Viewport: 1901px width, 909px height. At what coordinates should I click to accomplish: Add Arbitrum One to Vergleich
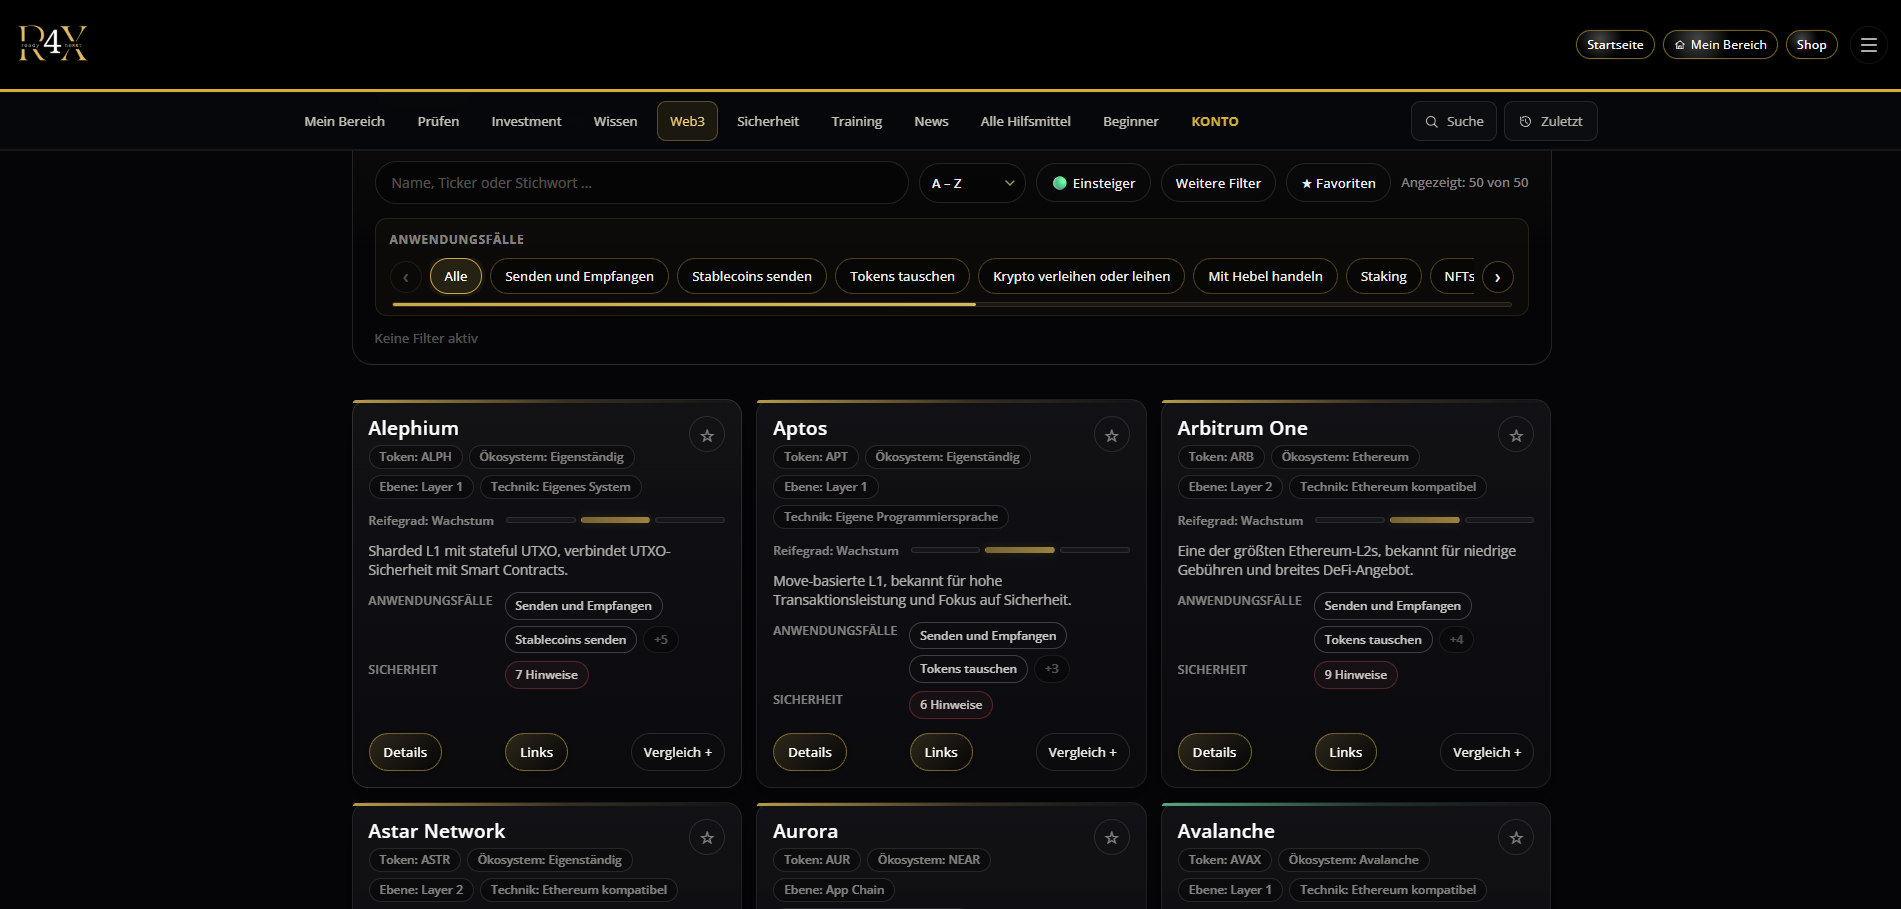[x=1486, y=752]
